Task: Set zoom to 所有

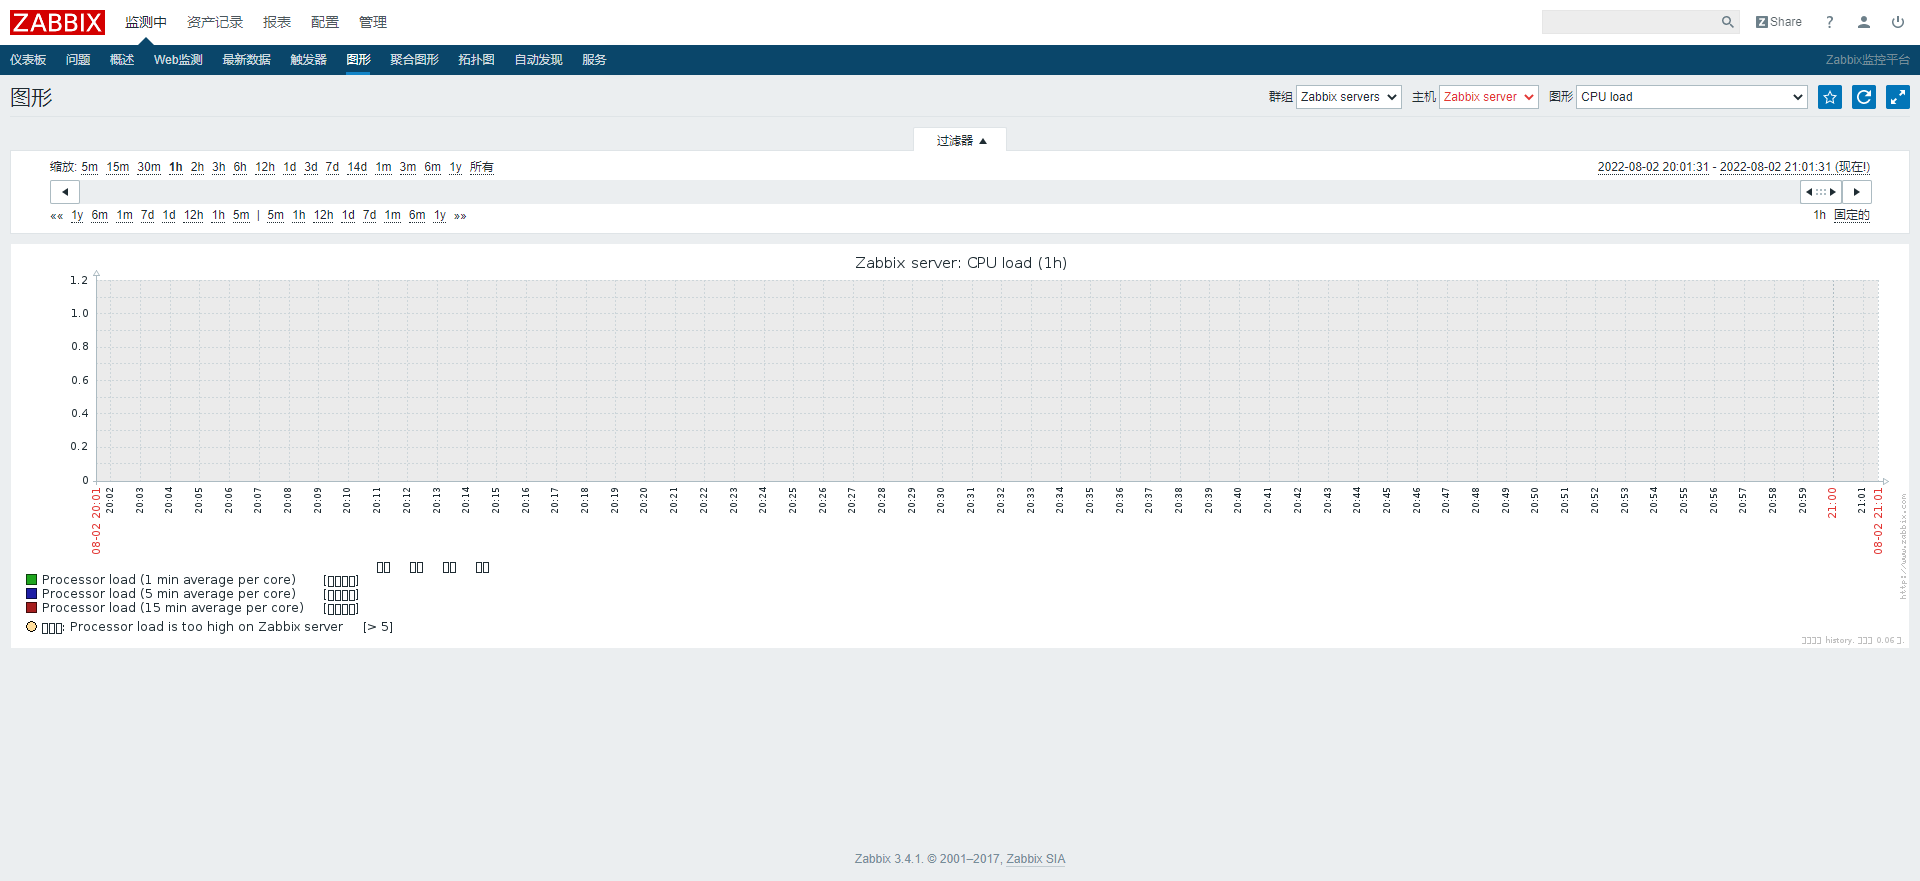Action: tap(482, 167)
